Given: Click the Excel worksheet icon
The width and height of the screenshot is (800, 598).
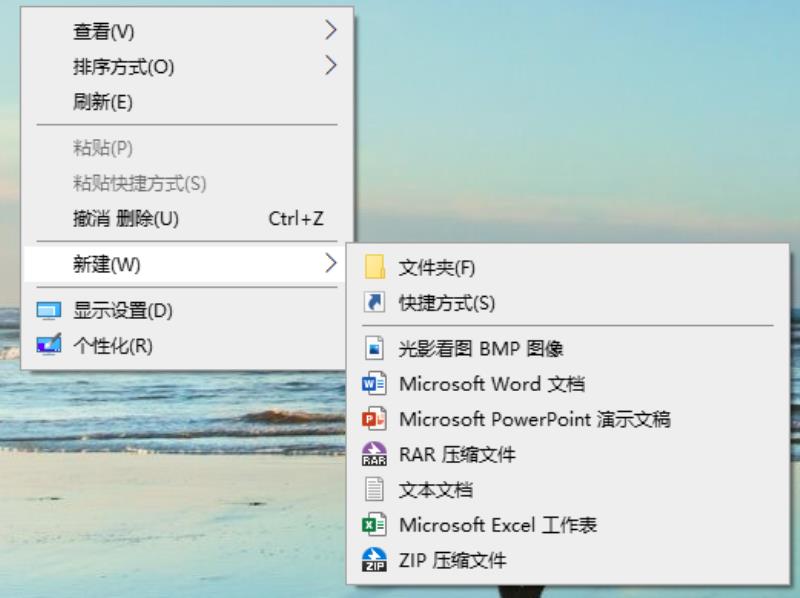Looking at the screenshot, I should (x=374, y=525).
